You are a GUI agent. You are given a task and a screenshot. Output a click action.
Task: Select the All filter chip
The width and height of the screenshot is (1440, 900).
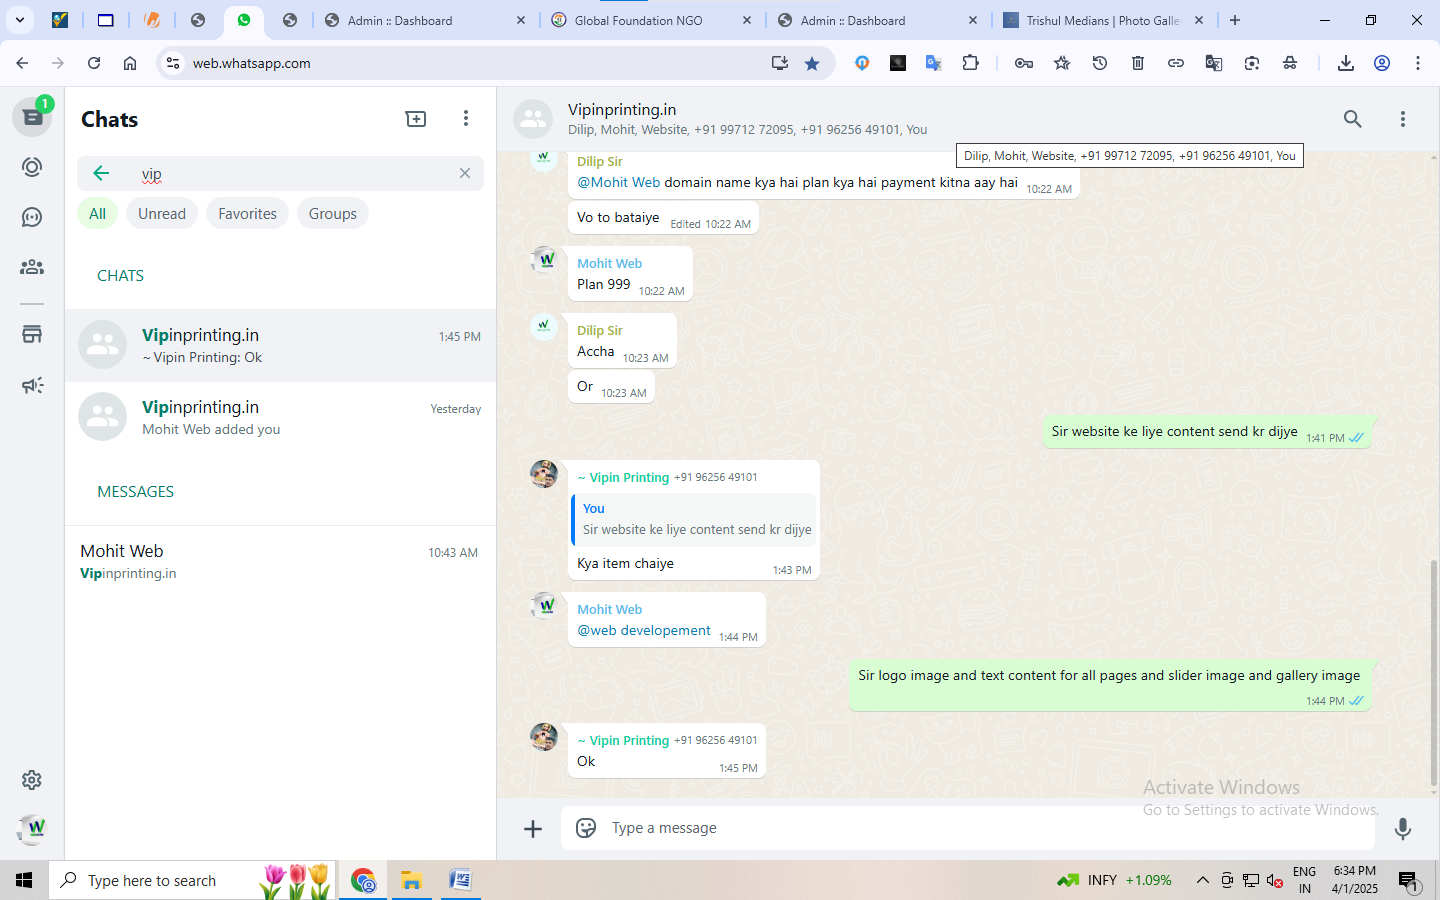pos(97,213)
